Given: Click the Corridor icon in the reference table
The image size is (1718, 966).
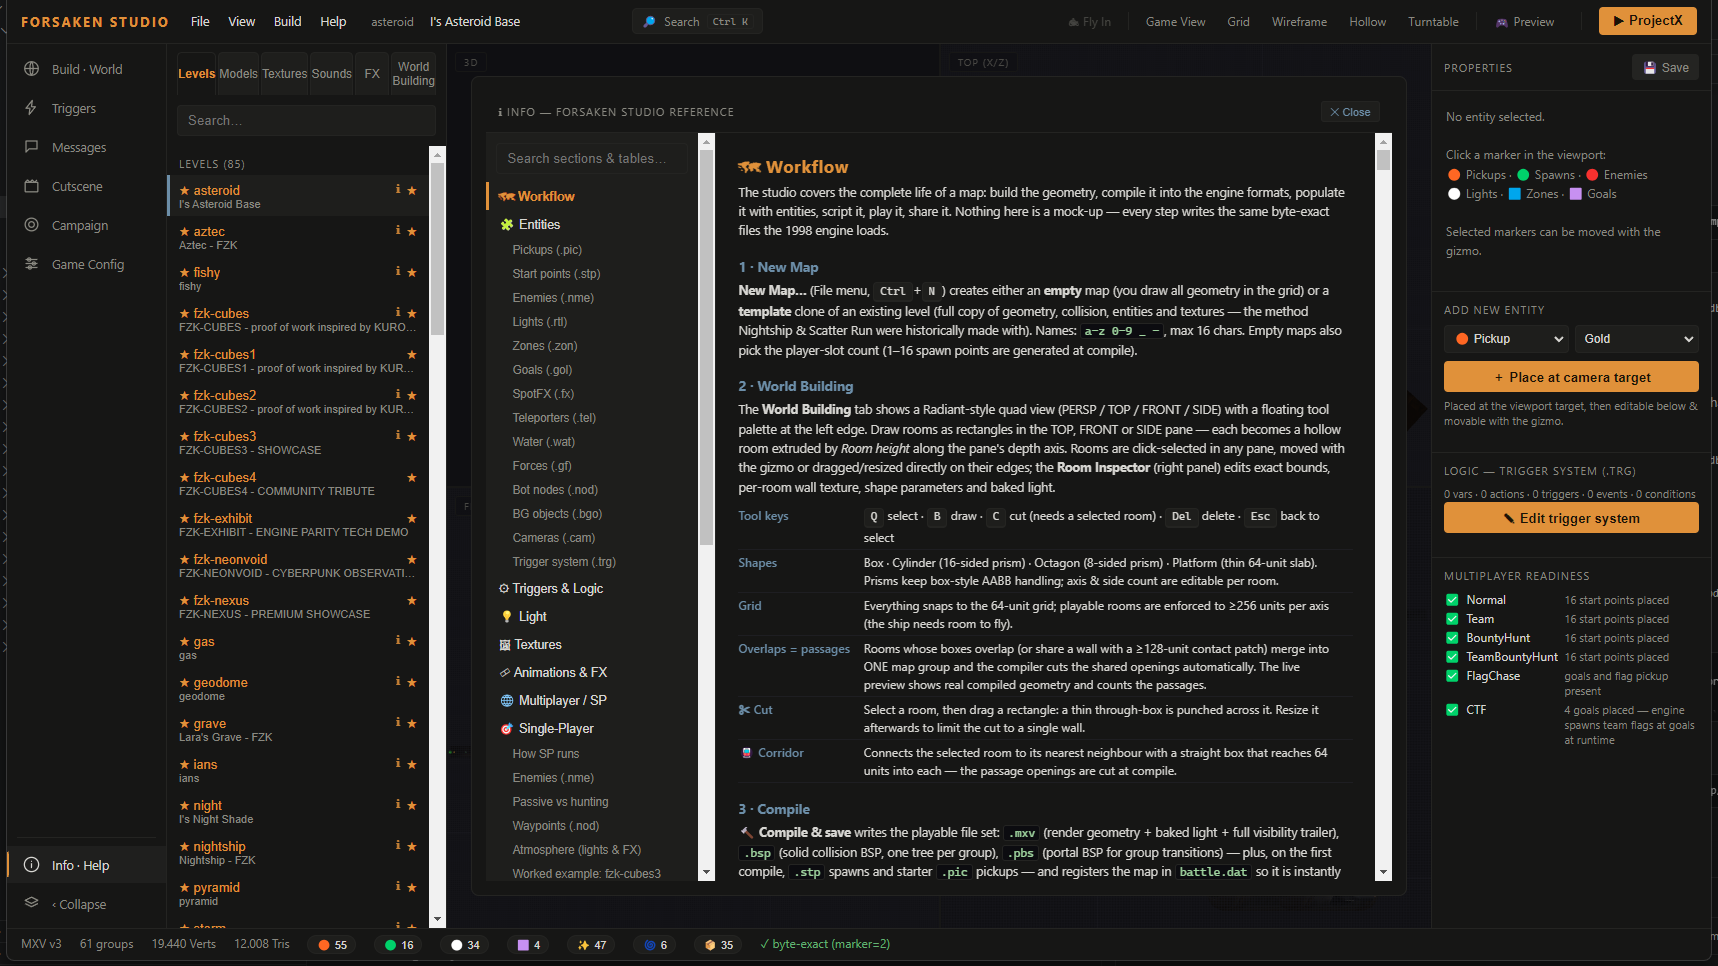Looking at the screenshot, I should 746,753.
